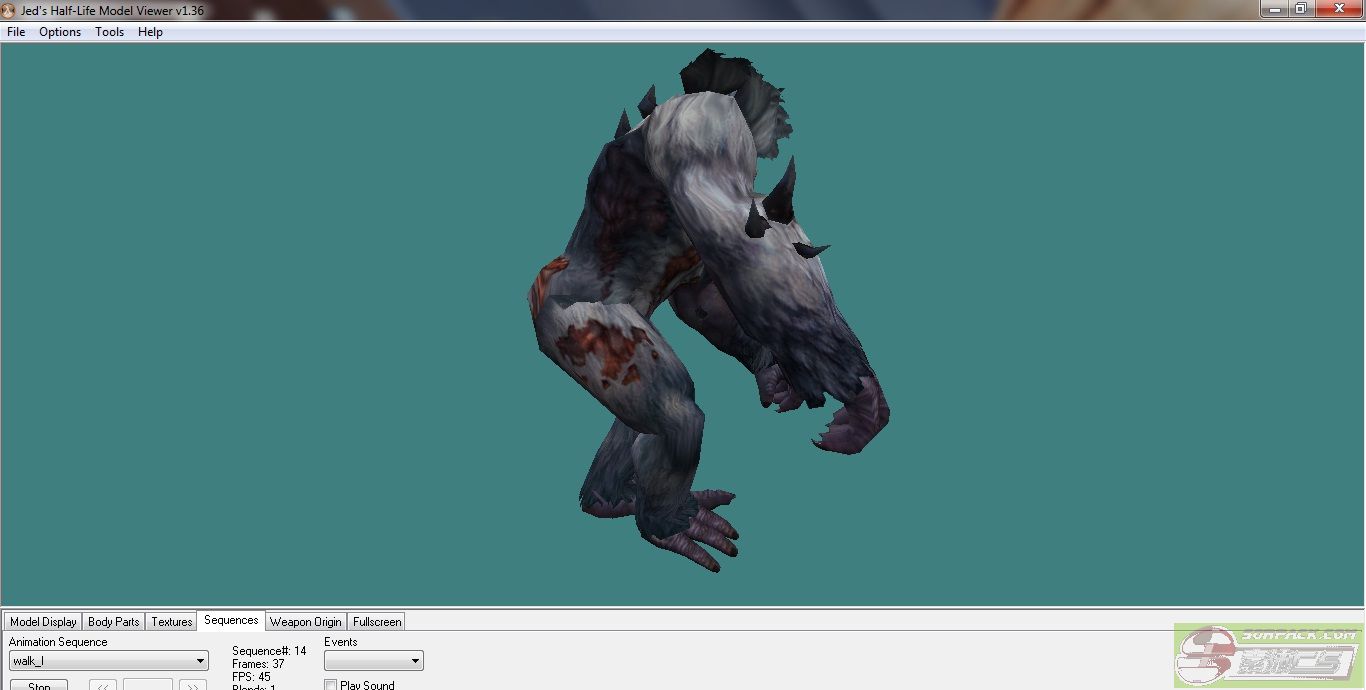
Task: Expand the Animation Sequence dropdown showing walk_l
Action: (x=109, y=661)
